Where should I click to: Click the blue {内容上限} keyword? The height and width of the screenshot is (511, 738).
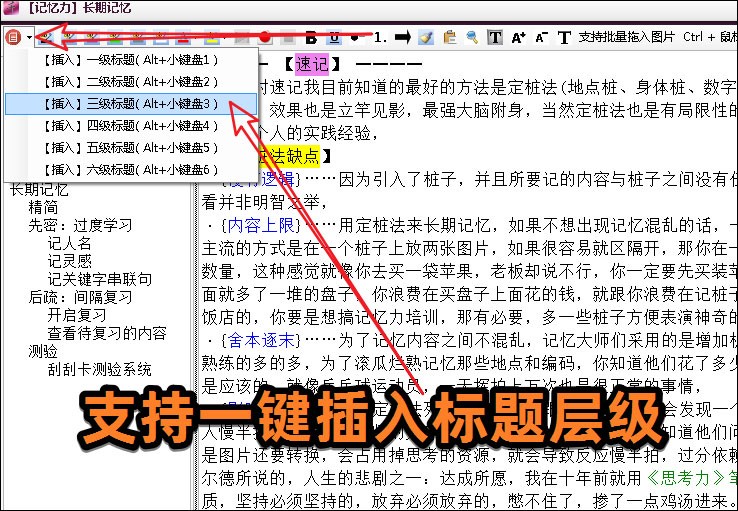pos(261,225)
